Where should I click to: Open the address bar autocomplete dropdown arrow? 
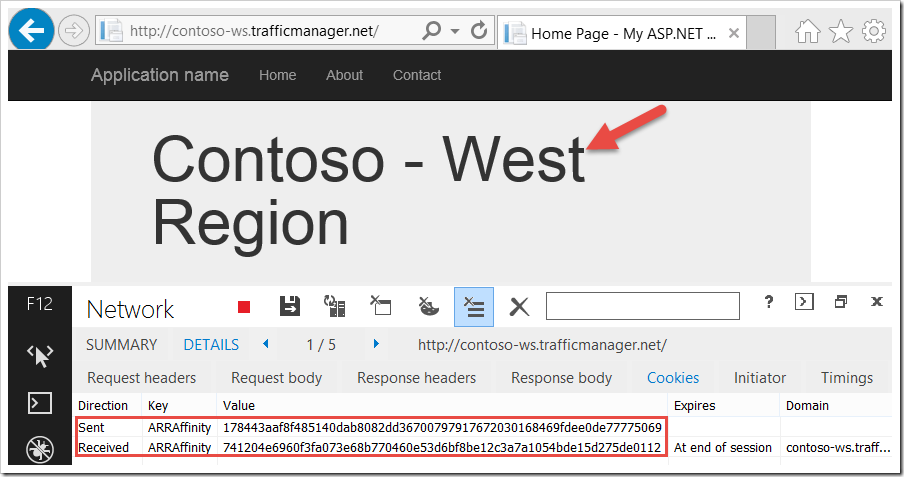[455, 31]
